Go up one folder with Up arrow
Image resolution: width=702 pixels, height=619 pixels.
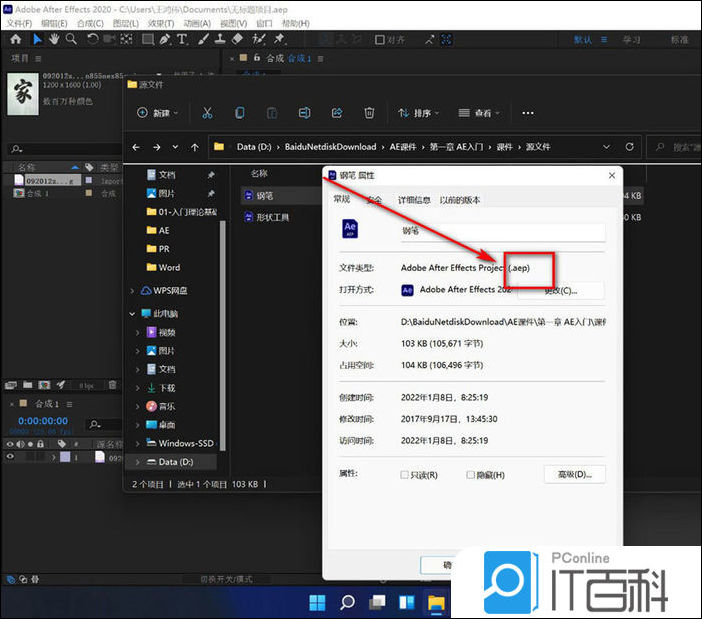[195, 147]
